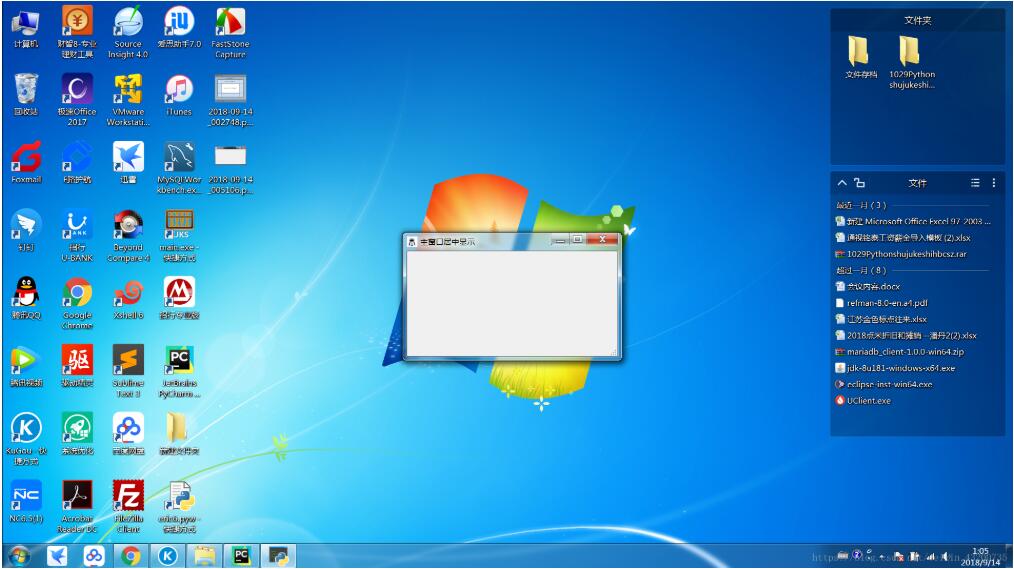This screenshot has width=1014, height=569.
Task: Open VMware Workstation shortcut on desktop
Action: point(128,100)
